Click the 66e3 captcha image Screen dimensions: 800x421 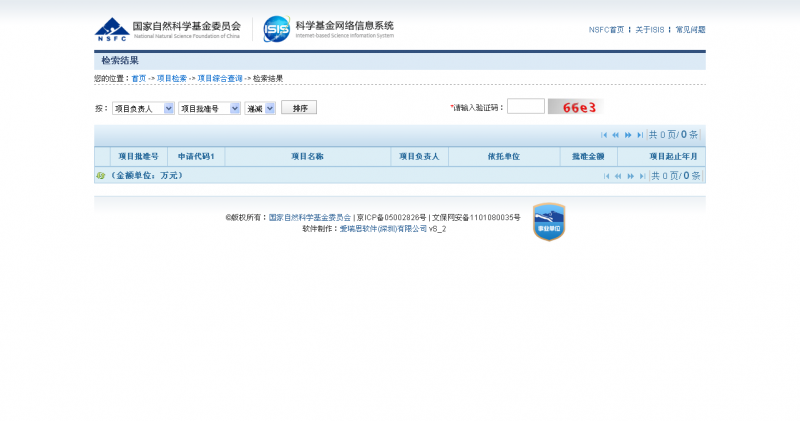(x=576, y=107)
